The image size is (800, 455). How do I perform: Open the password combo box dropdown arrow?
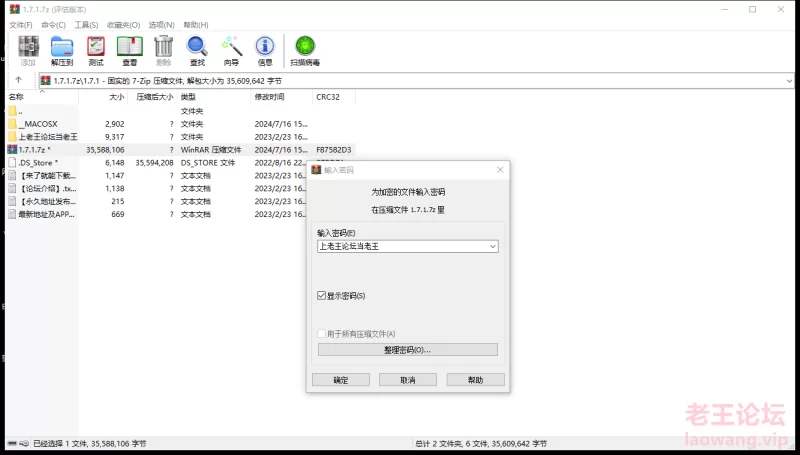(x=493, y=246)
